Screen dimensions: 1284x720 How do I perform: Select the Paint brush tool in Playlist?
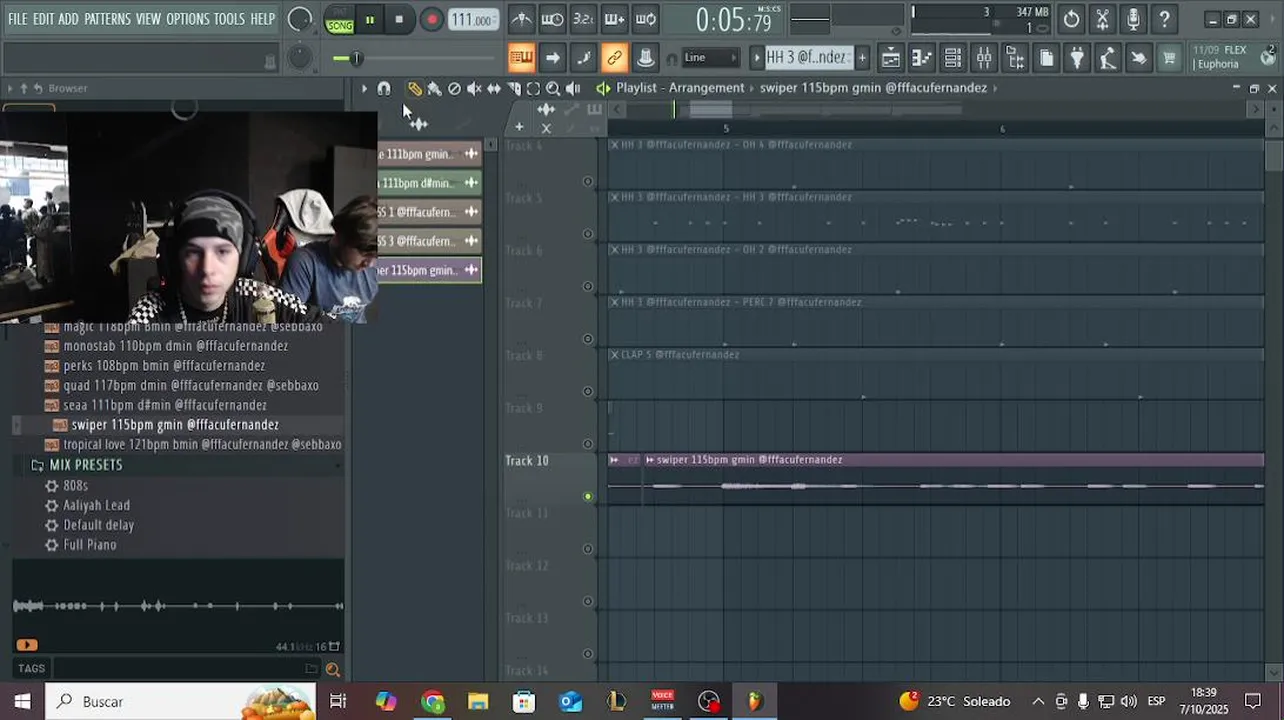point(434,89)
